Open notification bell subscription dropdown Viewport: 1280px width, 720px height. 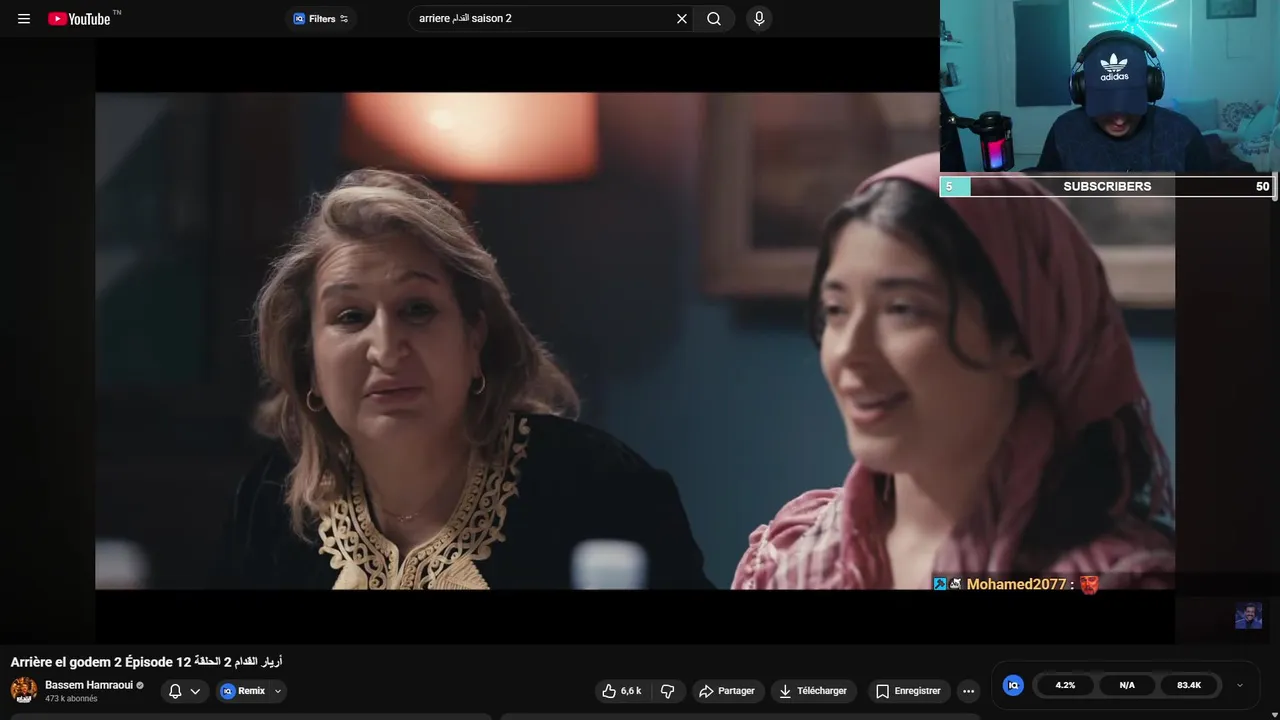click(x=185, y=691)
